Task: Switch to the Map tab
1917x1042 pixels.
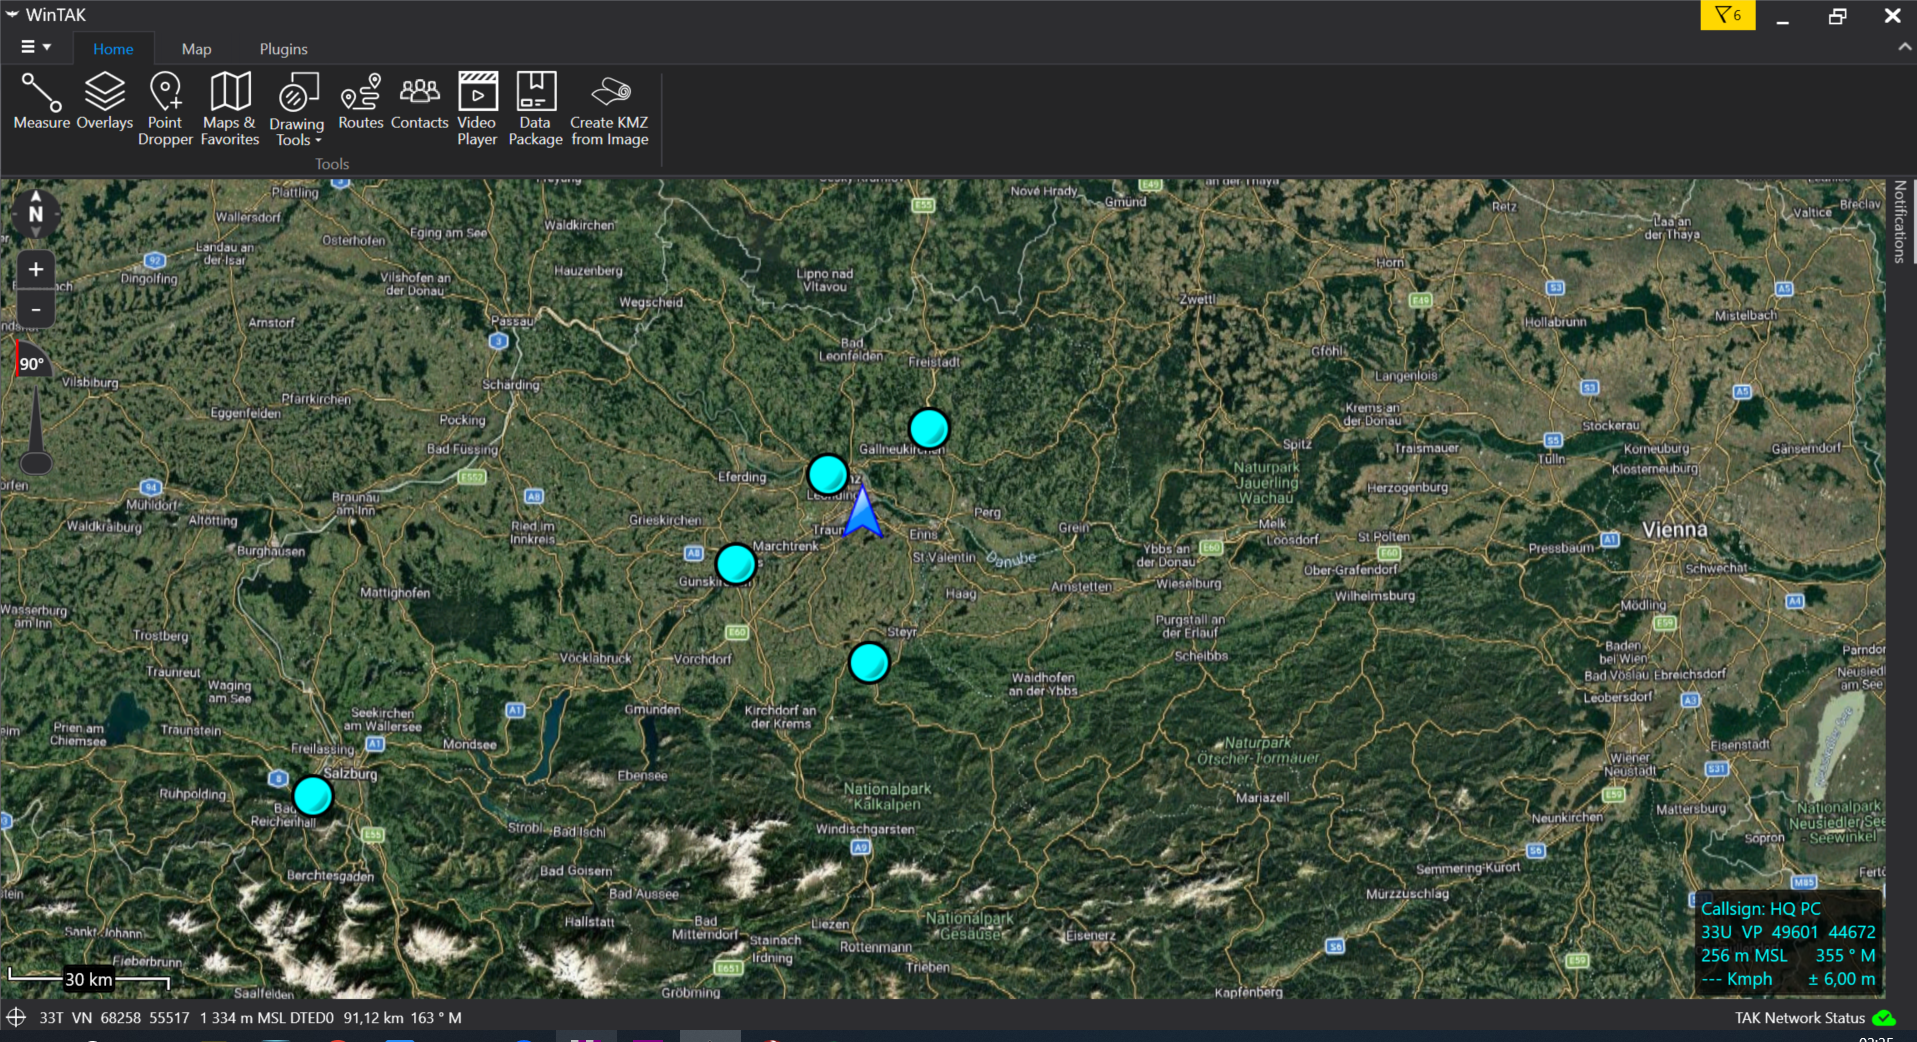Action: click(196, 49)
